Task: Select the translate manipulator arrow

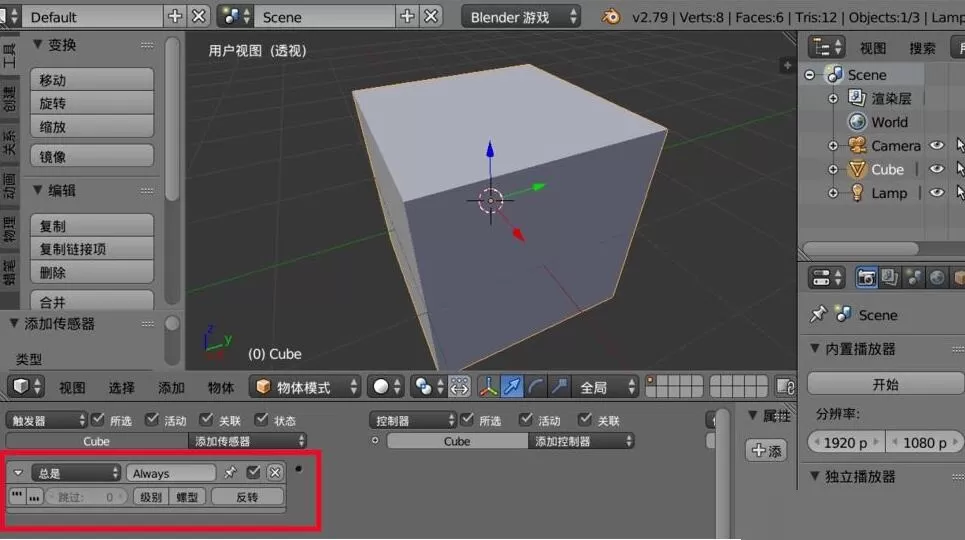Action: point(511,387)
